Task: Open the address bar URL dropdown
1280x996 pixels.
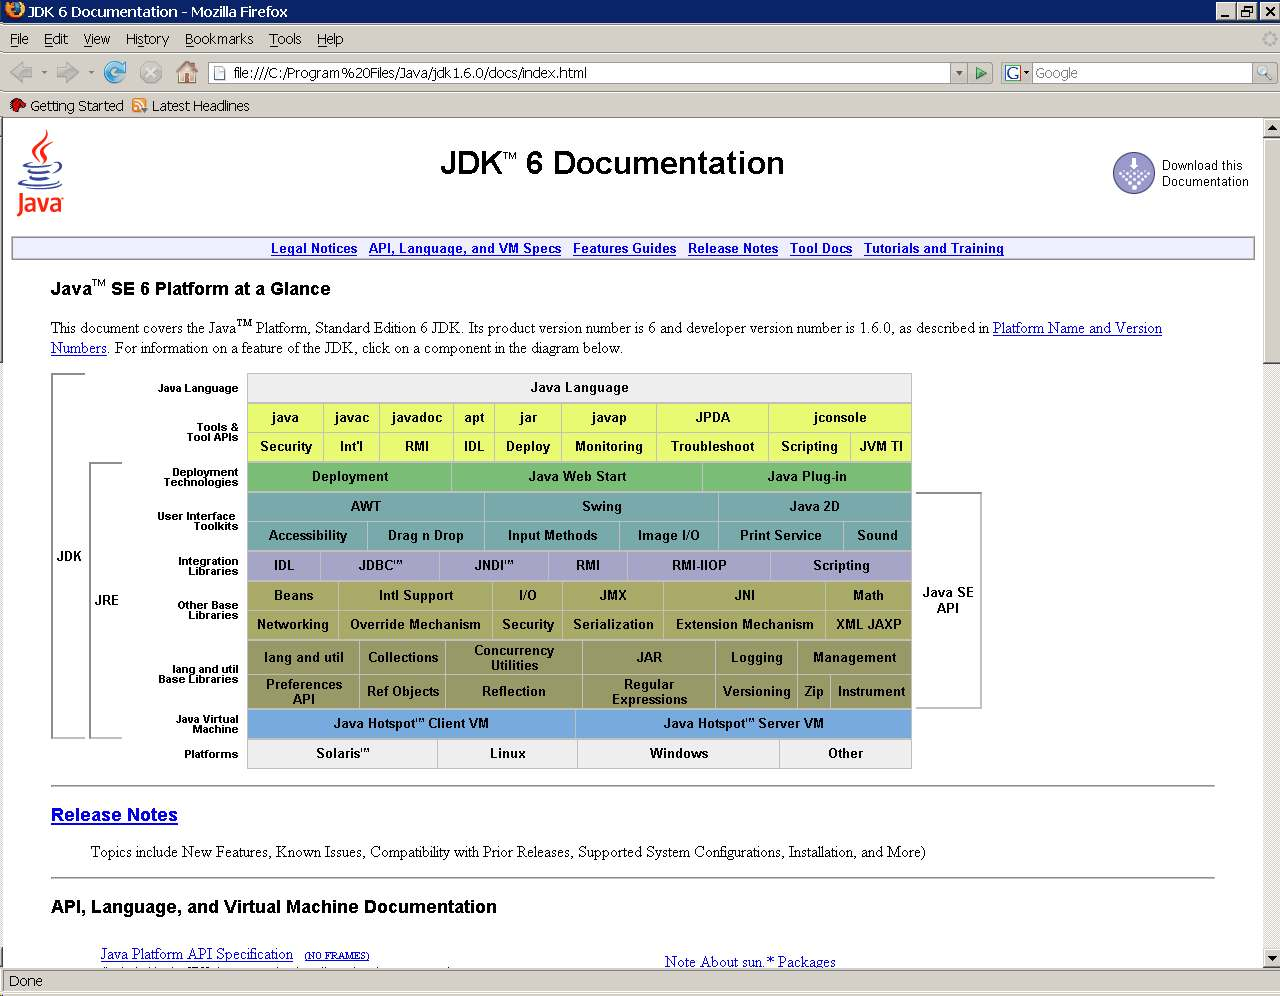Action: pos(959,73)
